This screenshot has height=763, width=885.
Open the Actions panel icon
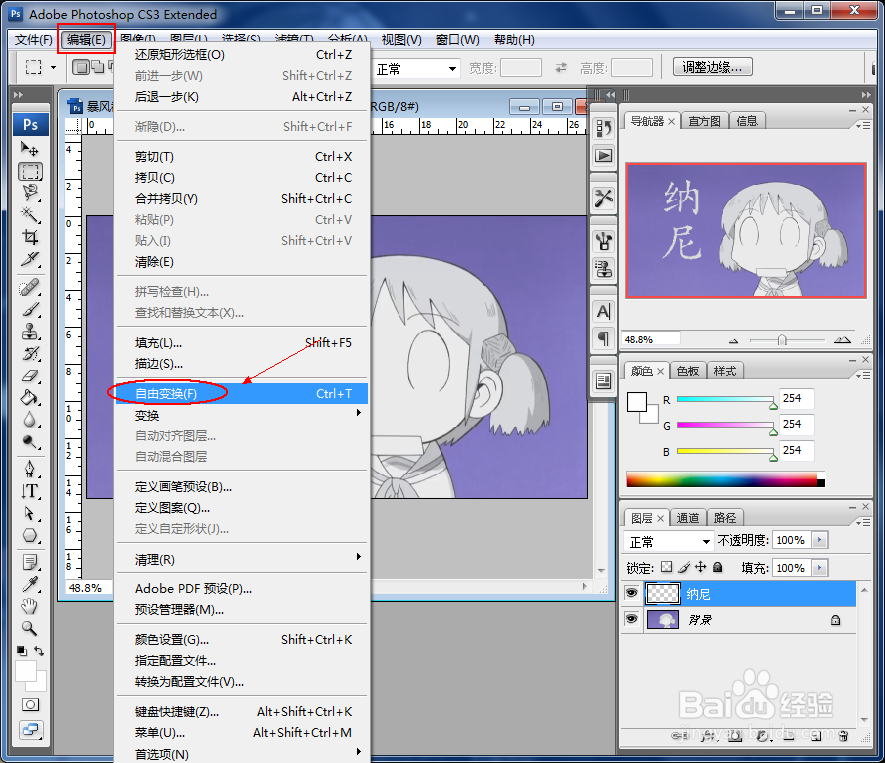point(603,153)
